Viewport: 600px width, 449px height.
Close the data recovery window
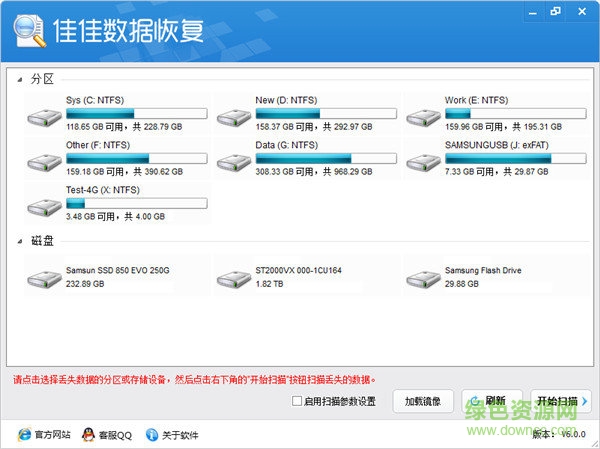[582, 11]
